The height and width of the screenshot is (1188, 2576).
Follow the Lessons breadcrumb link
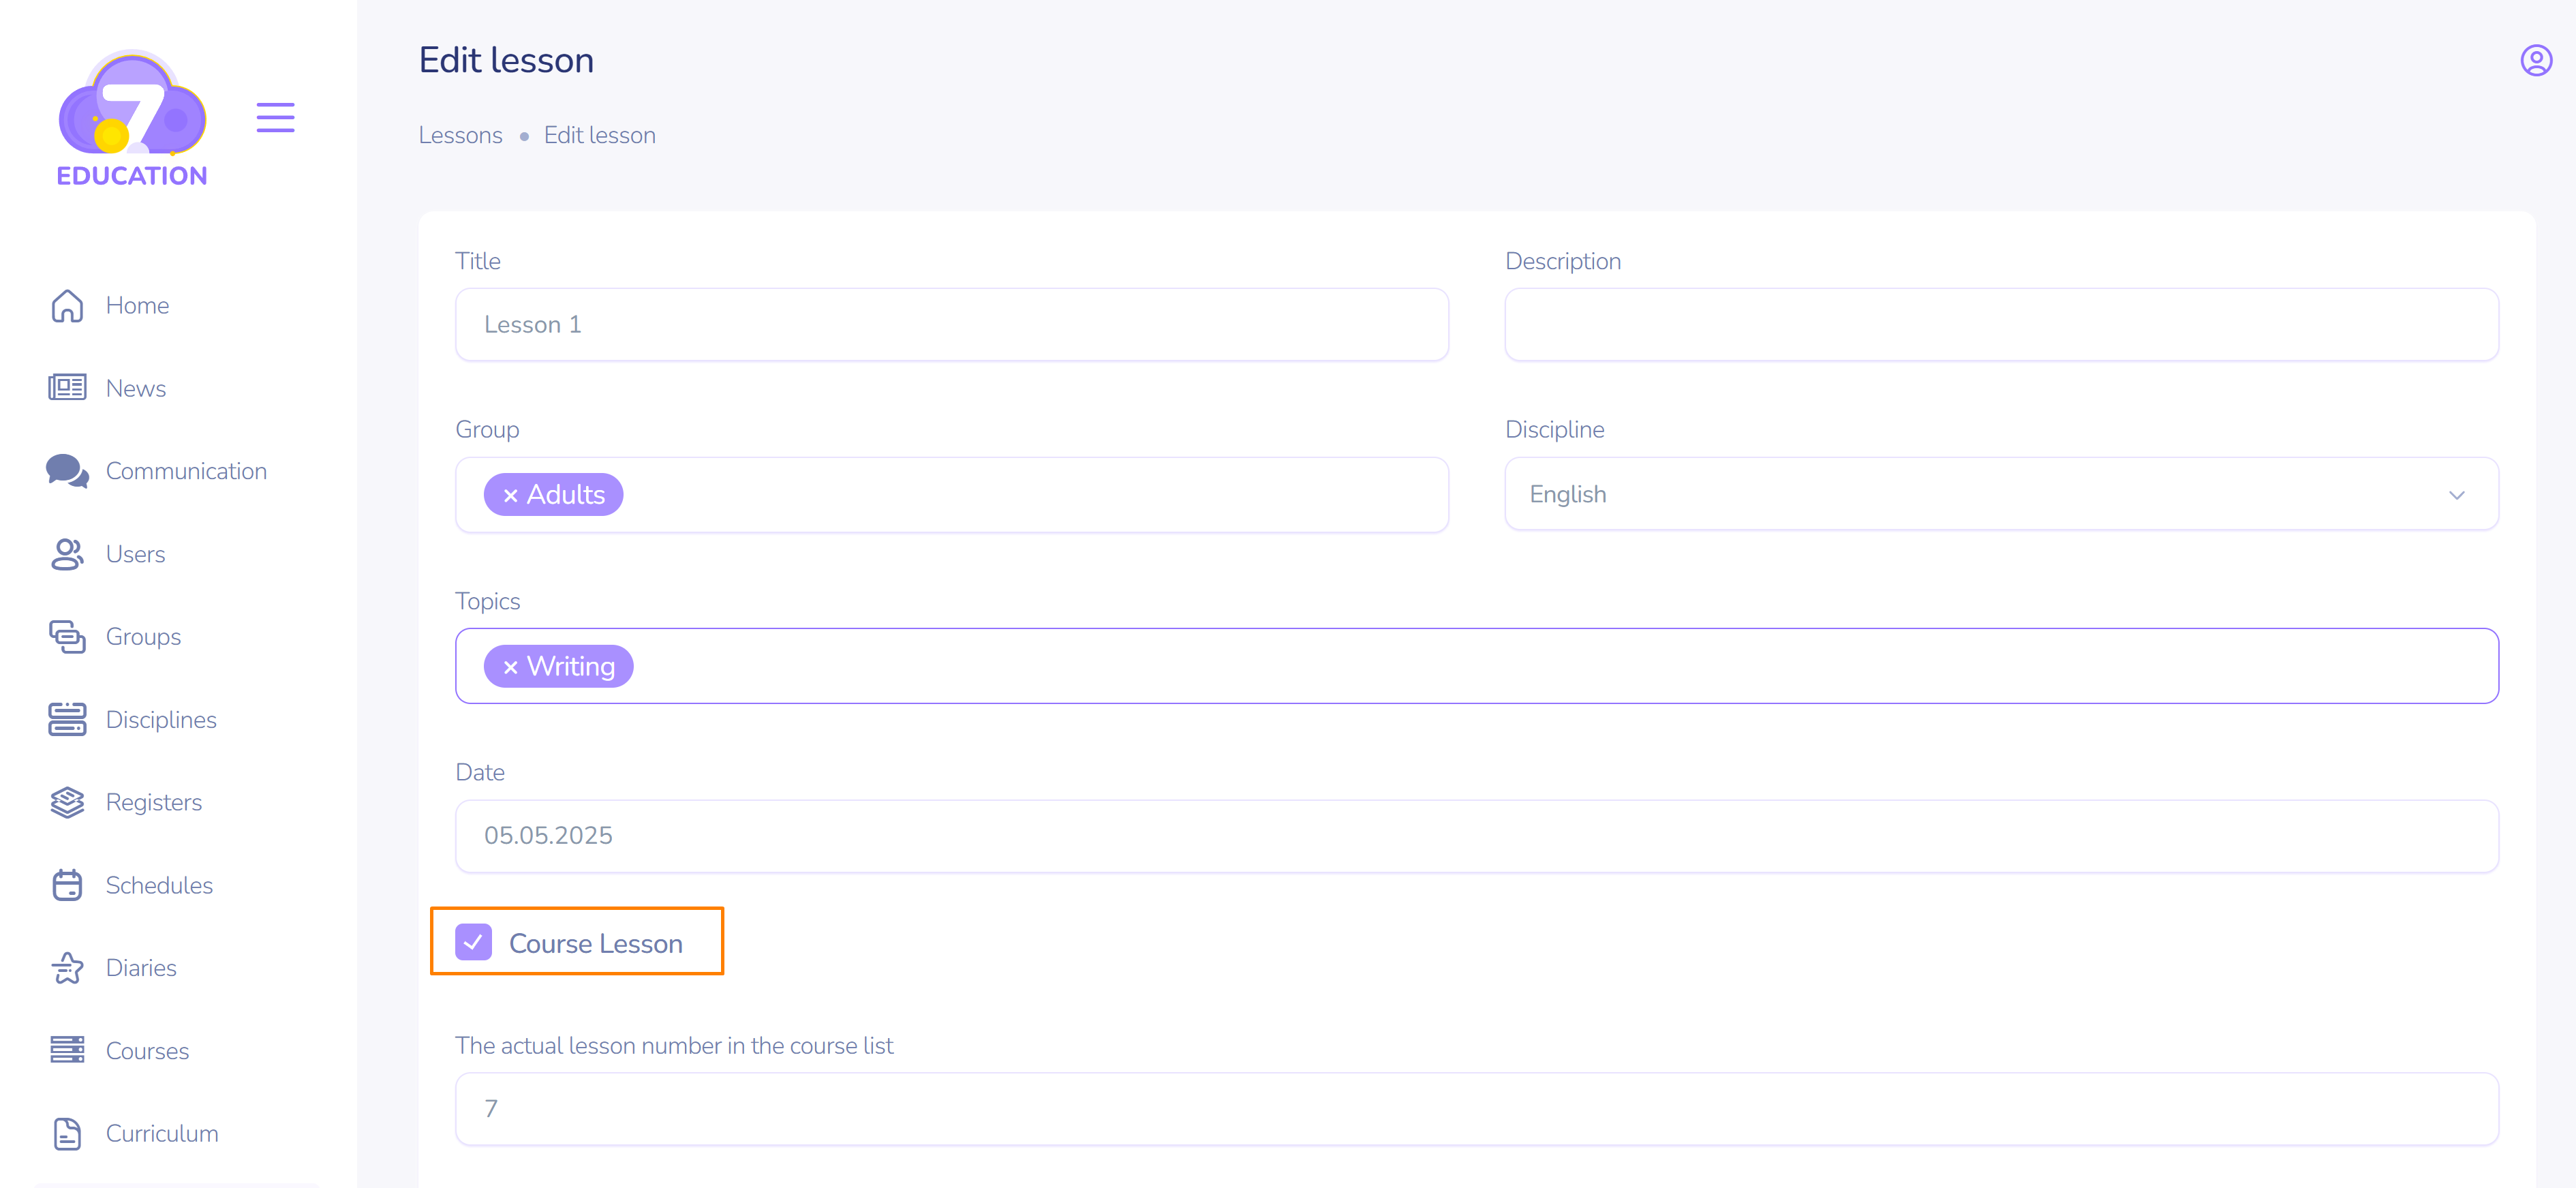point(460,136)
